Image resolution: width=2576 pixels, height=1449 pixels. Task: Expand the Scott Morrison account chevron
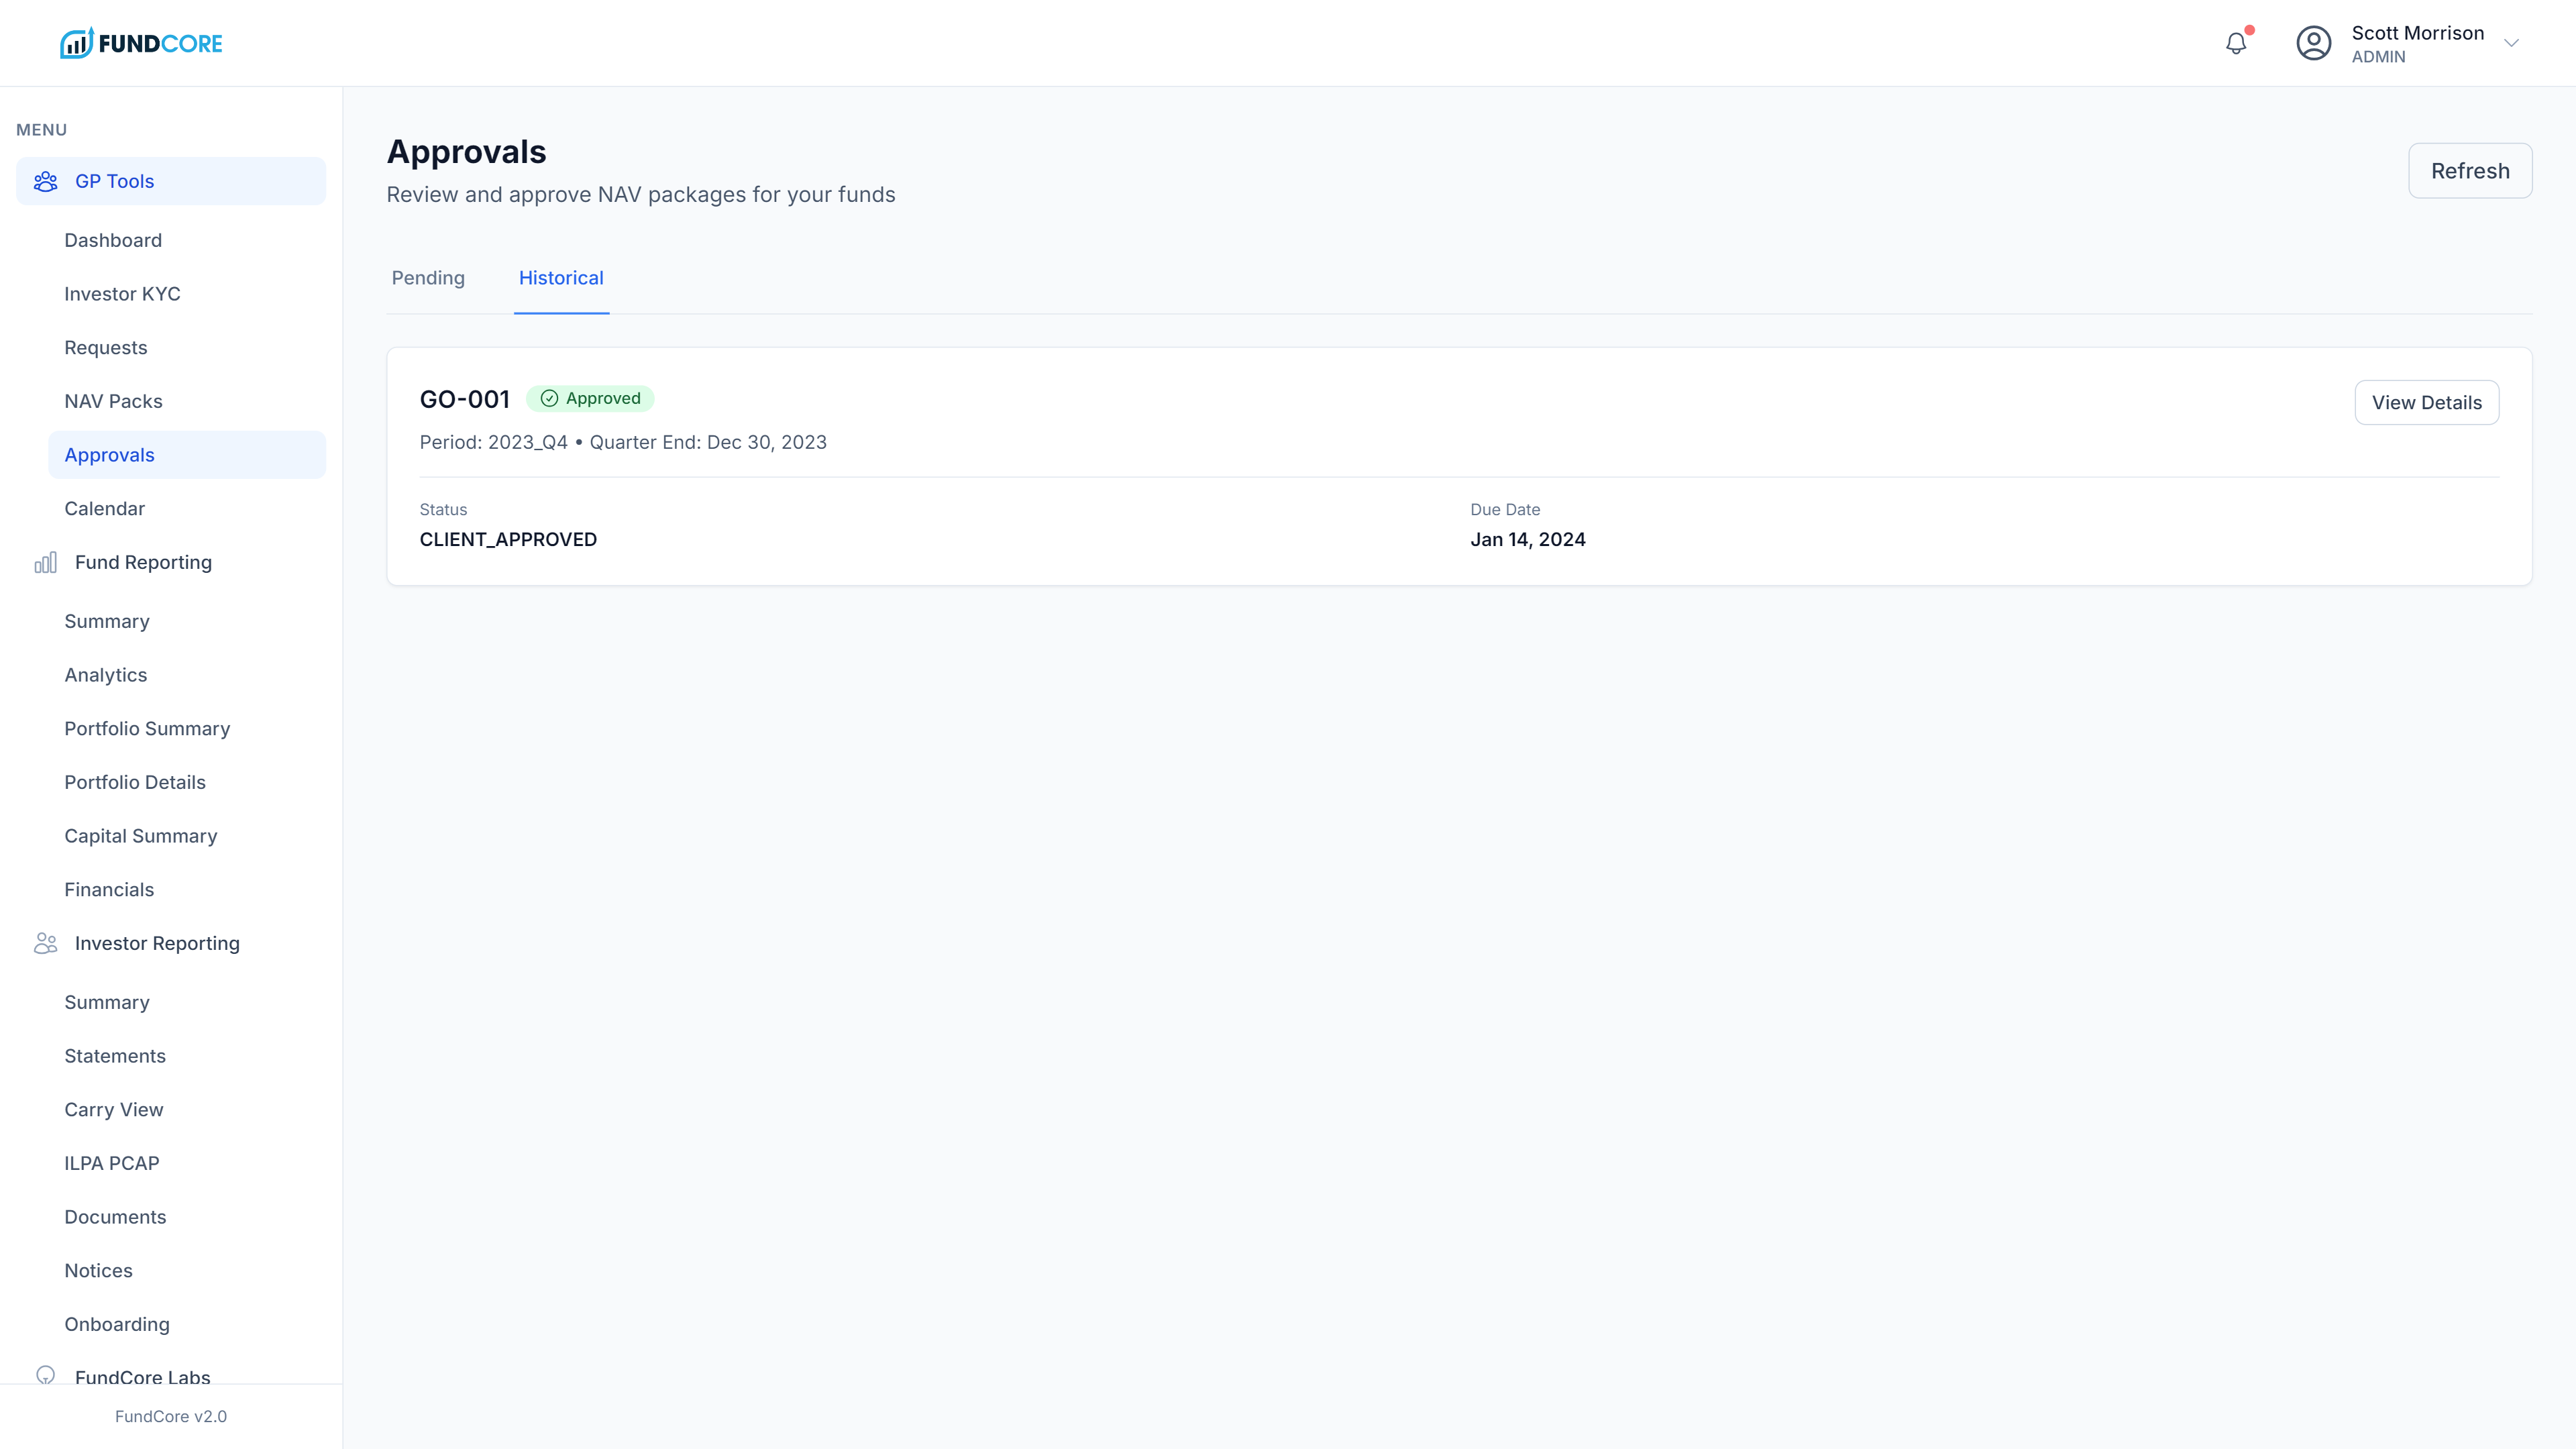point(2511,43)
